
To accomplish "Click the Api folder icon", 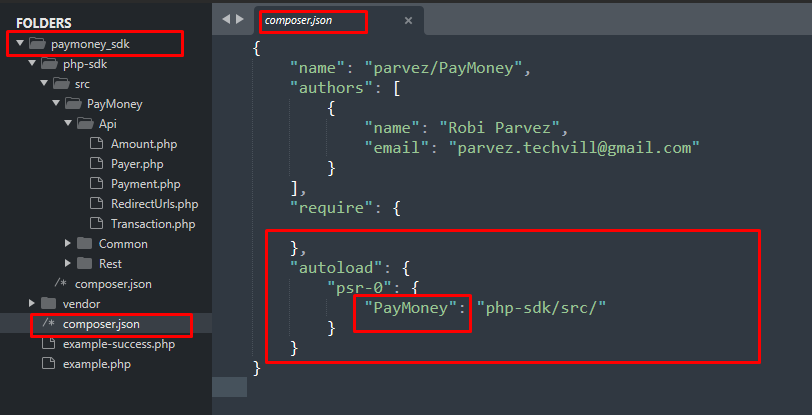I will coord(84,124).
